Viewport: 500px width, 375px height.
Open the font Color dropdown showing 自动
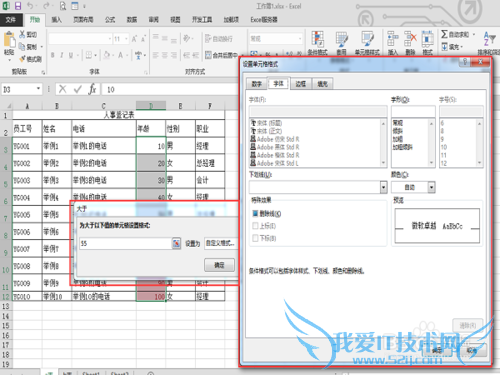click(431, 187)
